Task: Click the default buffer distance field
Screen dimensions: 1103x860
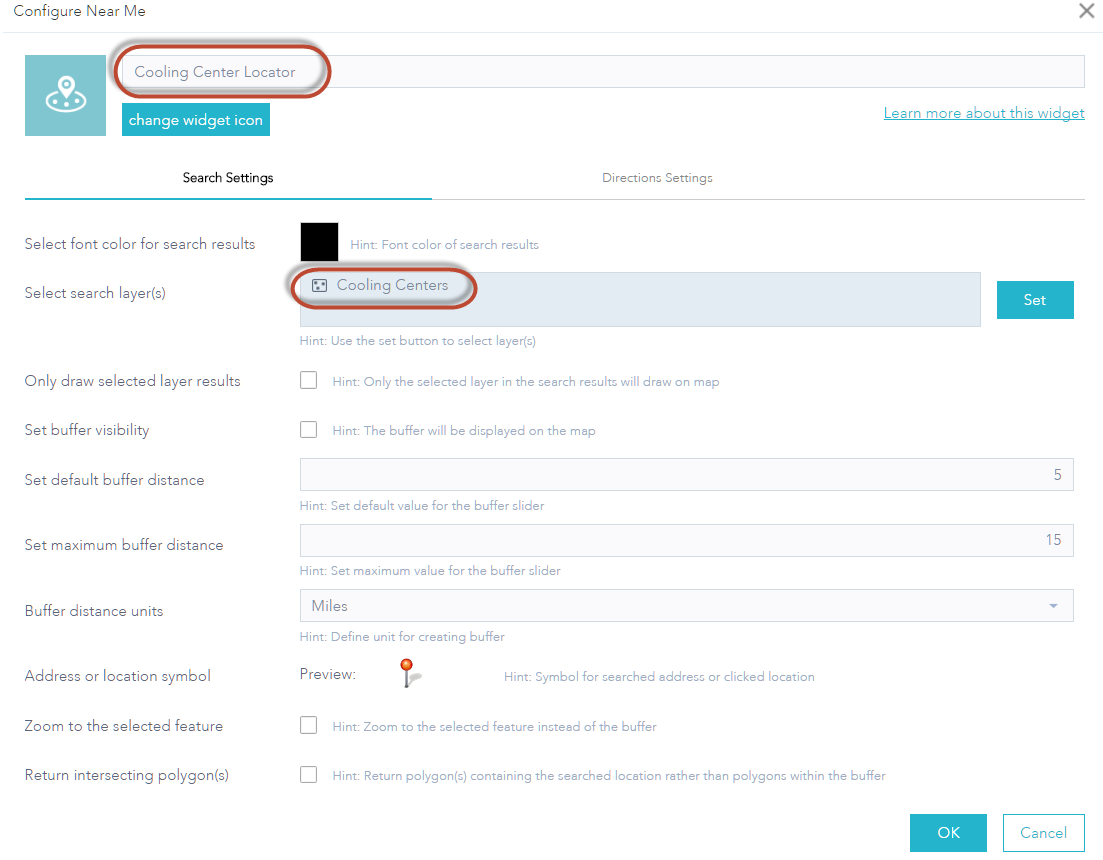Action: (686, 475)
